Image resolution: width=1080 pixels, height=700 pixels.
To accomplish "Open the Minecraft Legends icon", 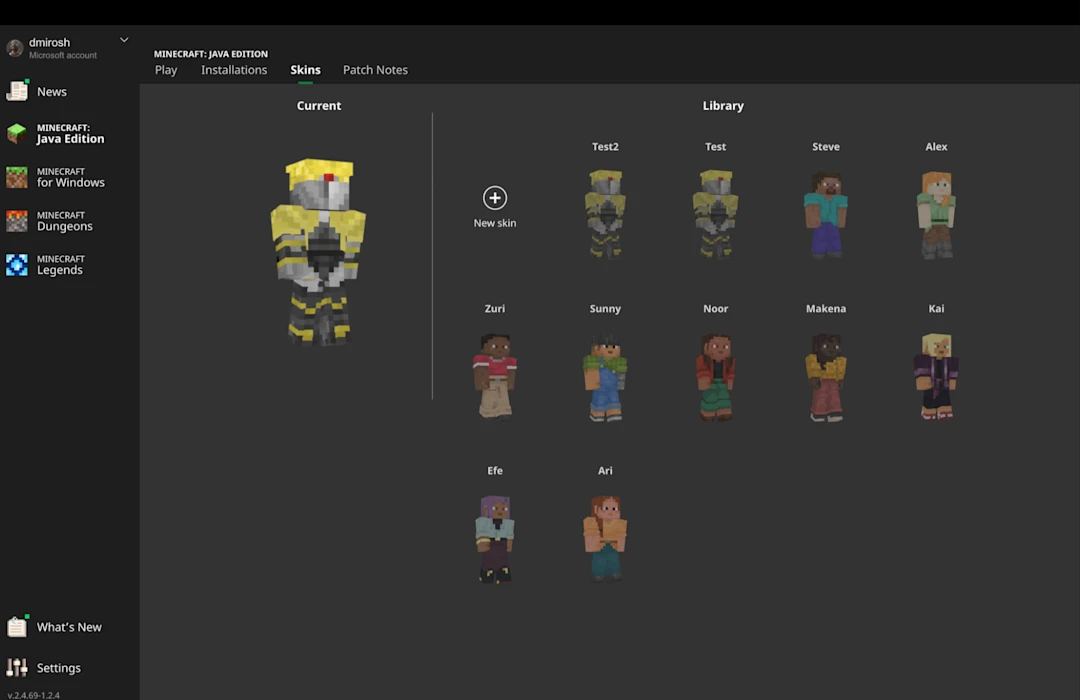I will 17,265.
